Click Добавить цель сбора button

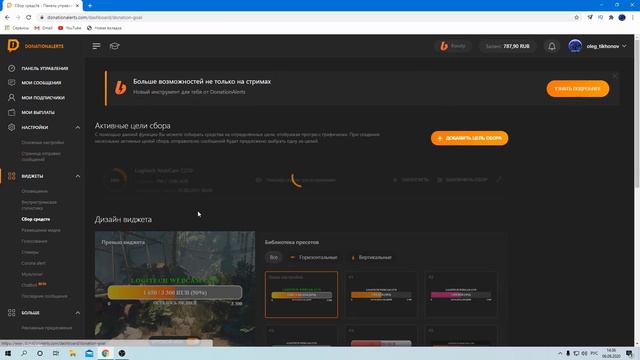(x=469, y=138)
